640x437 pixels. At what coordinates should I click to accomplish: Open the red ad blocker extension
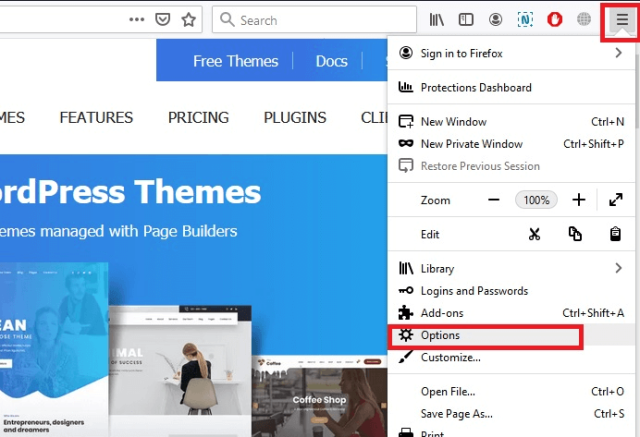click(x=554, y=19)
